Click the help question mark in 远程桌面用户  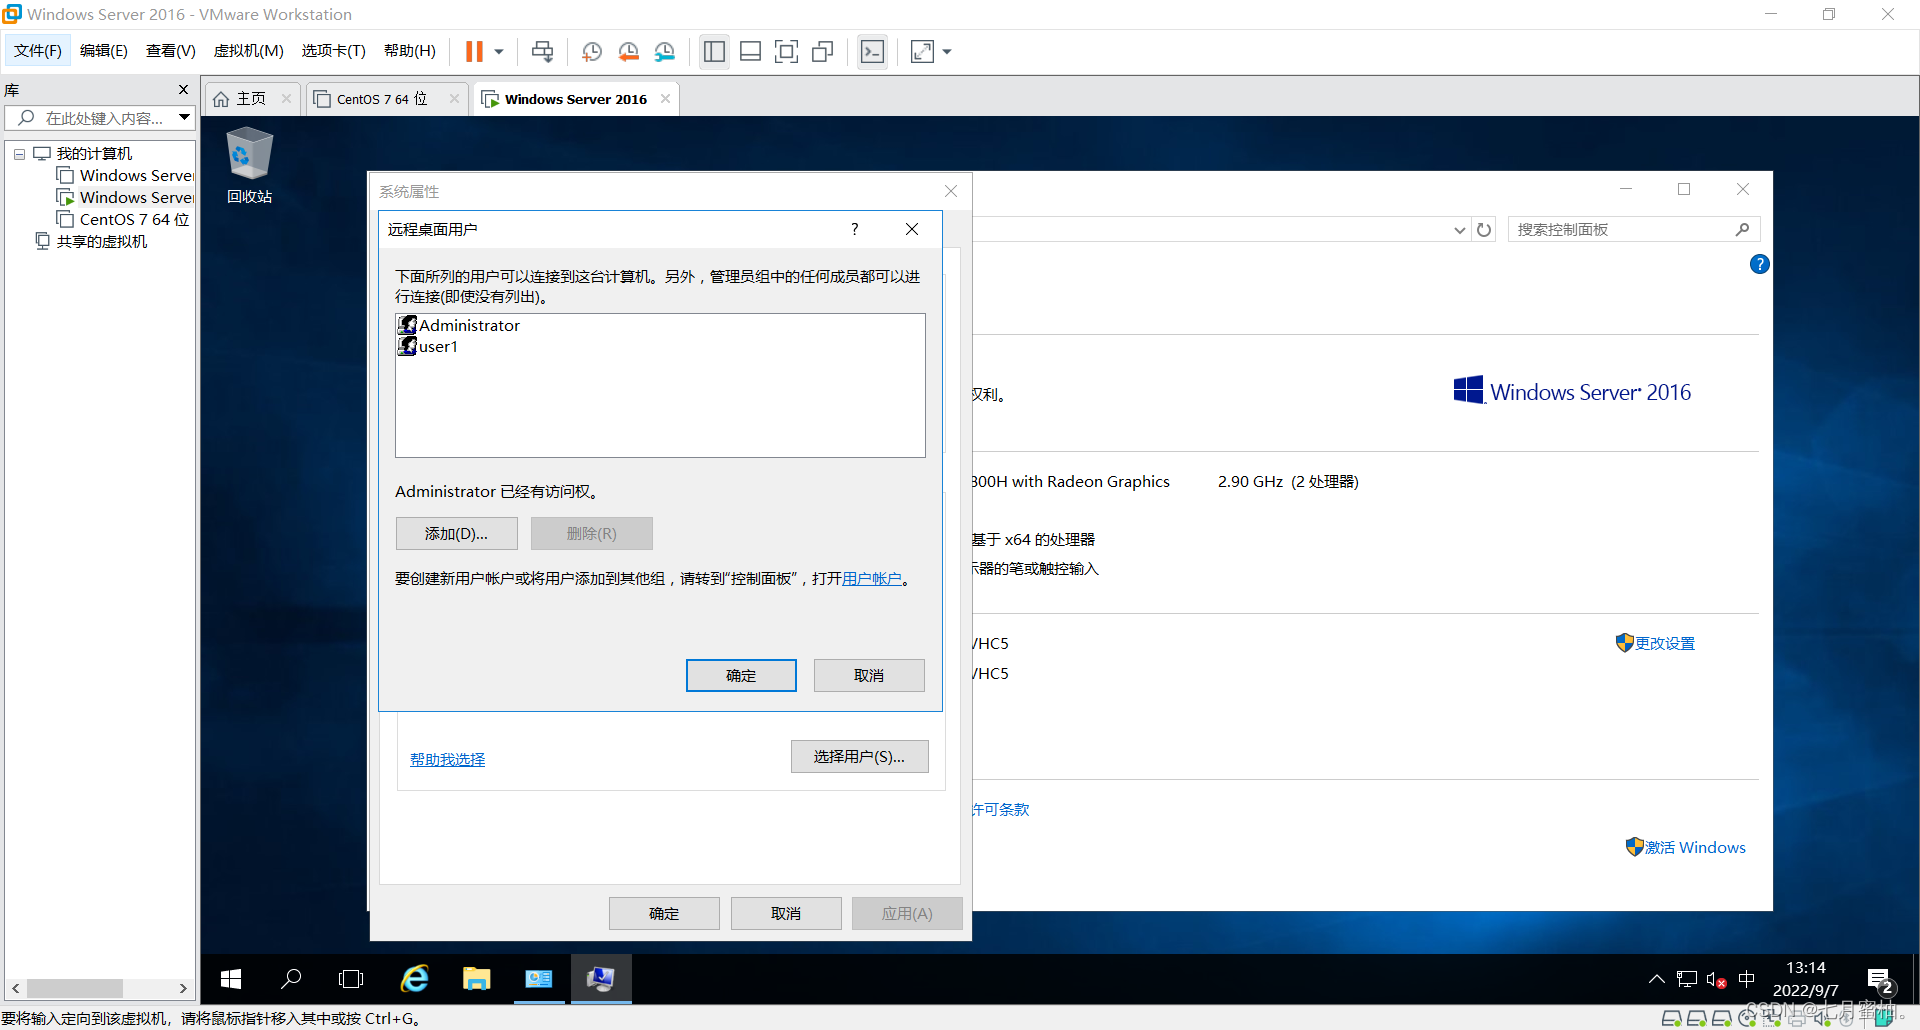855,229
